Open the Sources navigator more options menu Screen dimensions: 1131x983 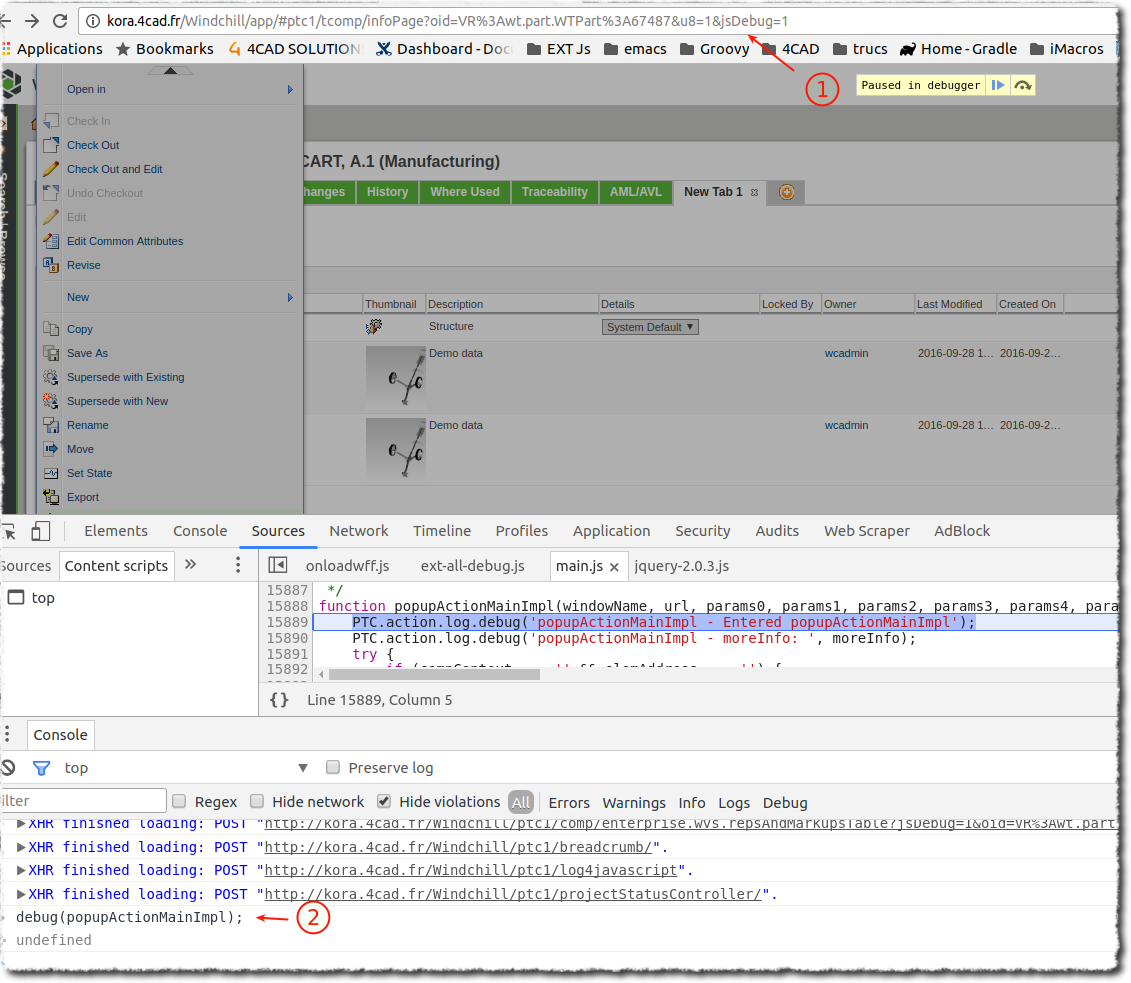(x=238, y=565)
